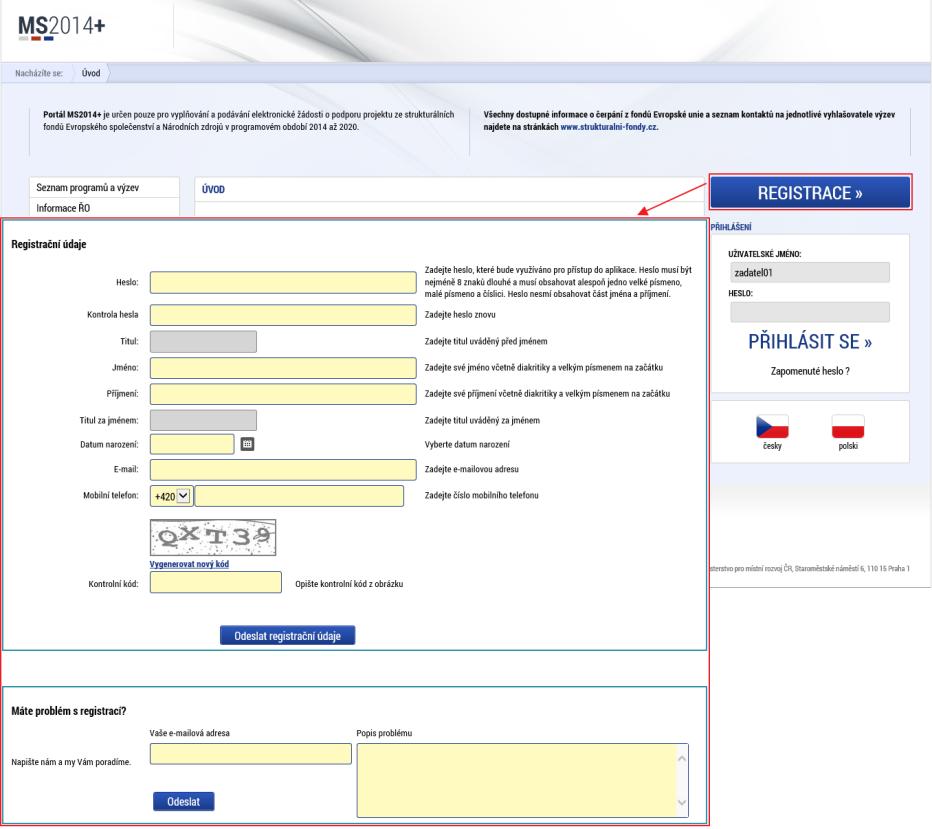932x829 pixels.
Task: Focus the Heslo registration field
Action: pyautogui.click(x=283, y=282)
